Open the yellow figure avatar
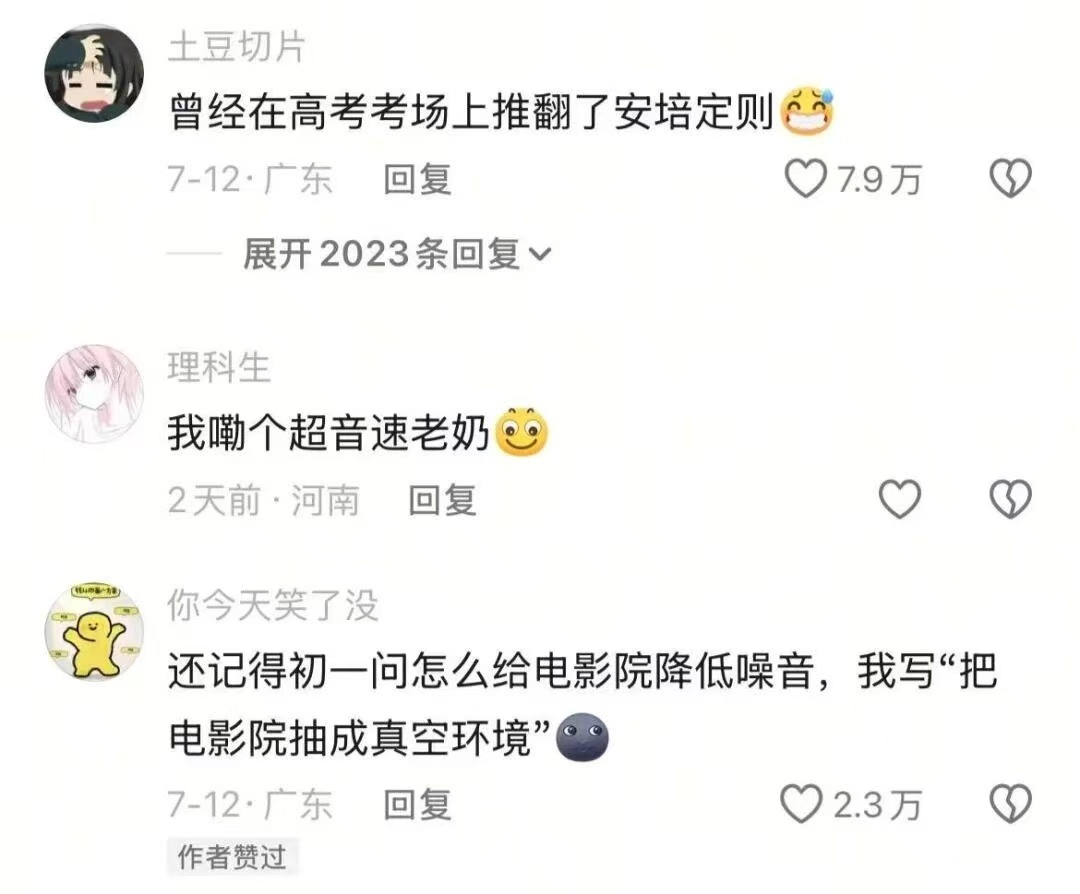 94,630
